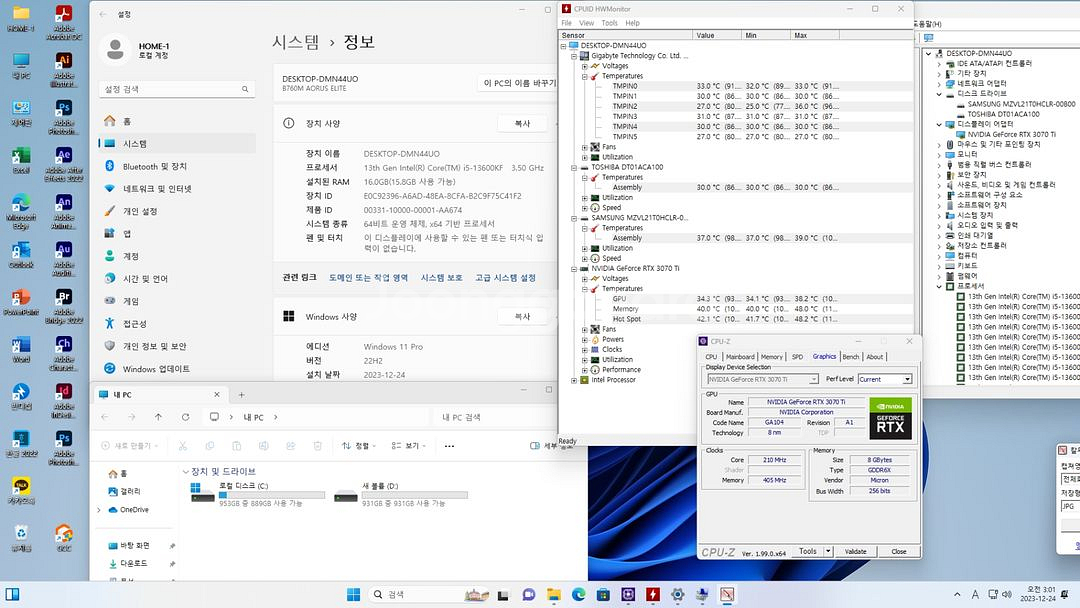Expand Fans under Gigabyte in HWMonitor

[x=584, y=147]
